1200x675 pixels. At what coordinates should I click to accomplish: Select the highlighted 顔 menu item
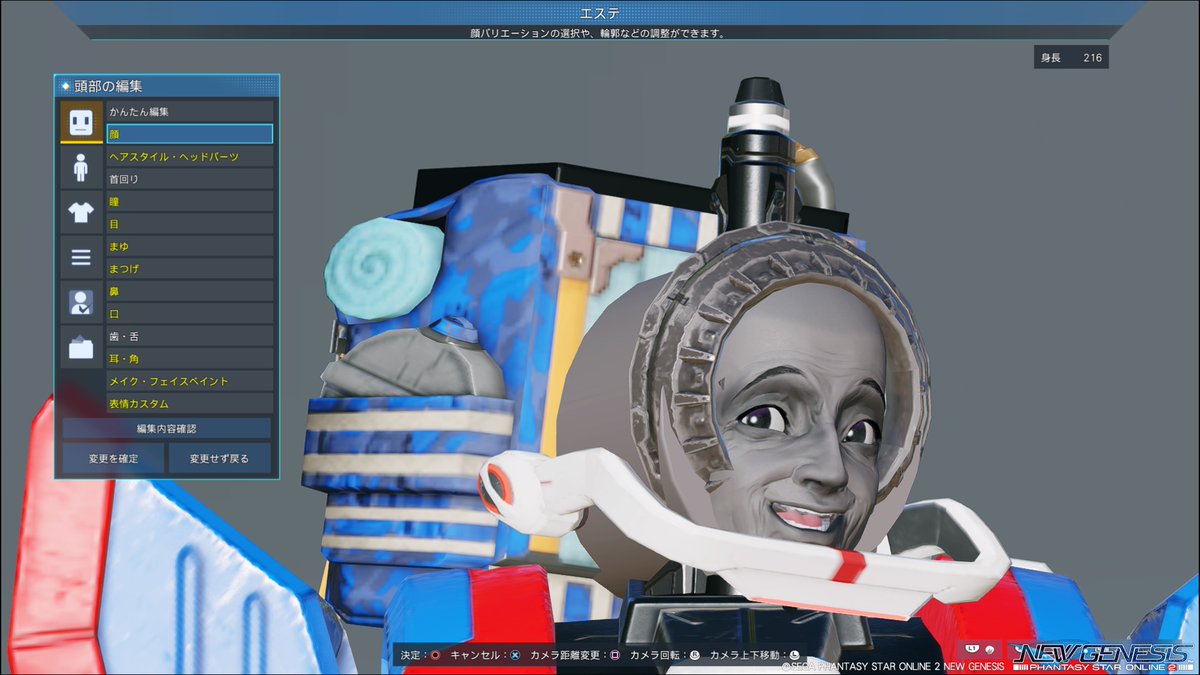(x=189, y=134)
